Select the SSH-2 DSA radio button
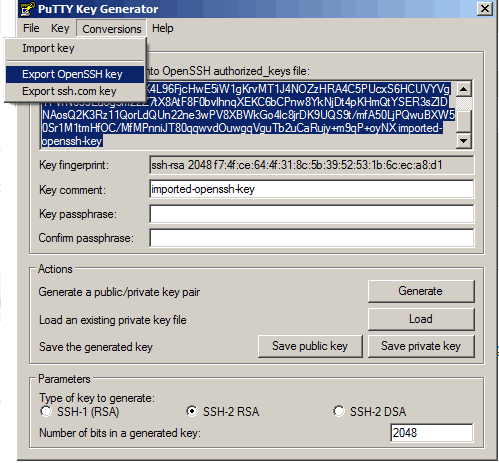Image resolution: width=499 pixels, height=463 pixels. (x=339, y=411)
